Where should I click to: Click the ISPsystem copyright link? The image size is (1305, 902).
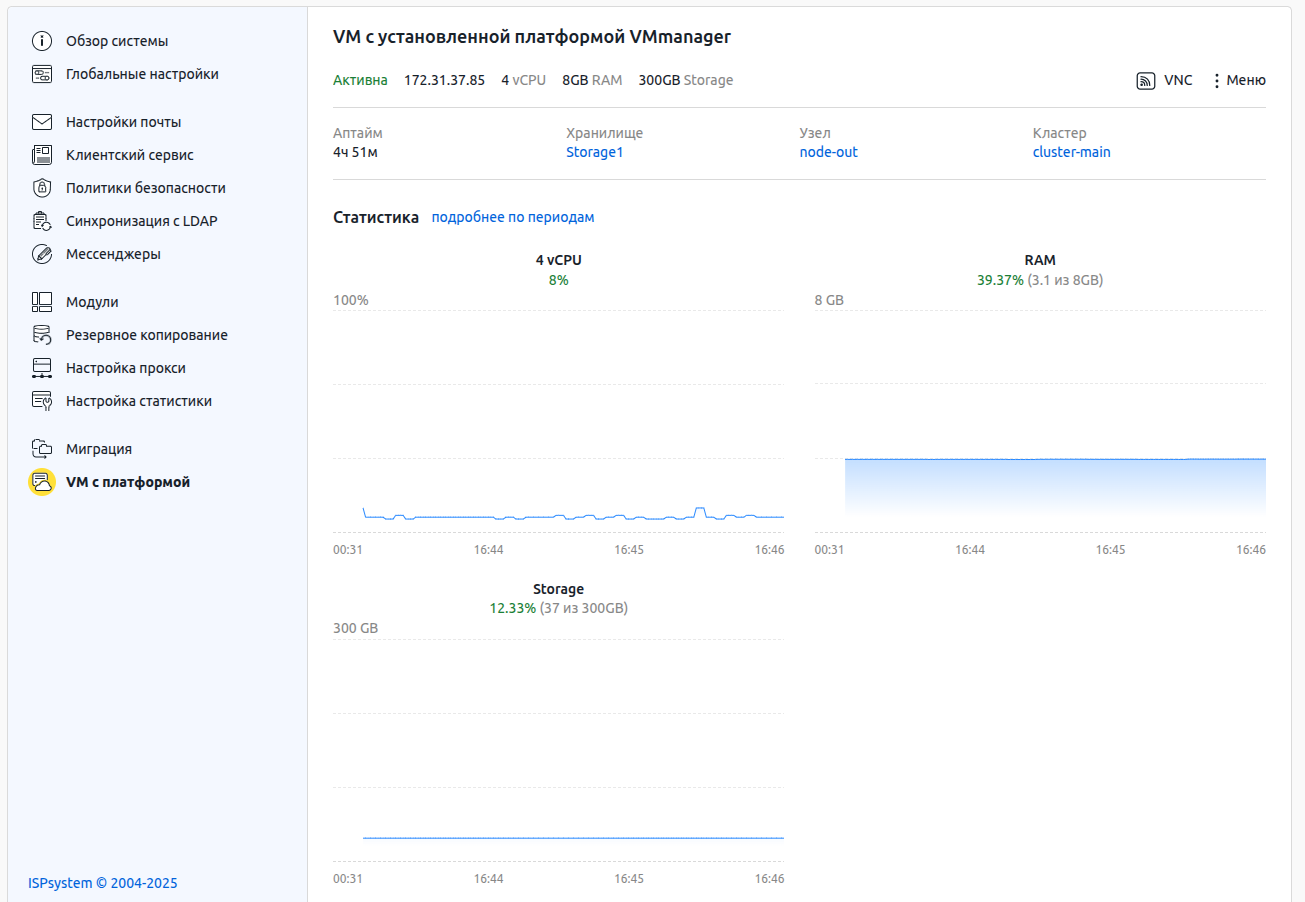[102, 883]
